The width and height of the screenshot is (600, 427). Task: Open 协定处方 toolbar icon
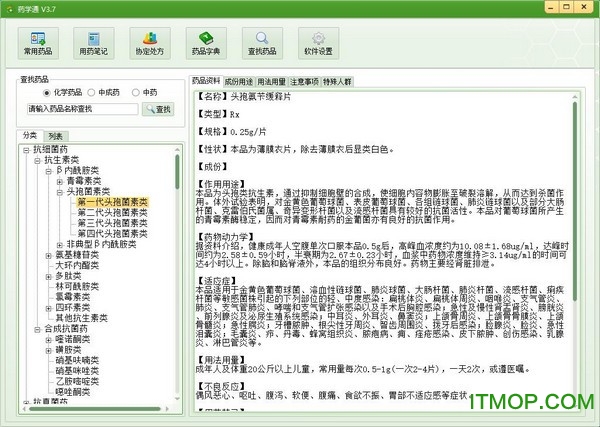click(150, 43)
